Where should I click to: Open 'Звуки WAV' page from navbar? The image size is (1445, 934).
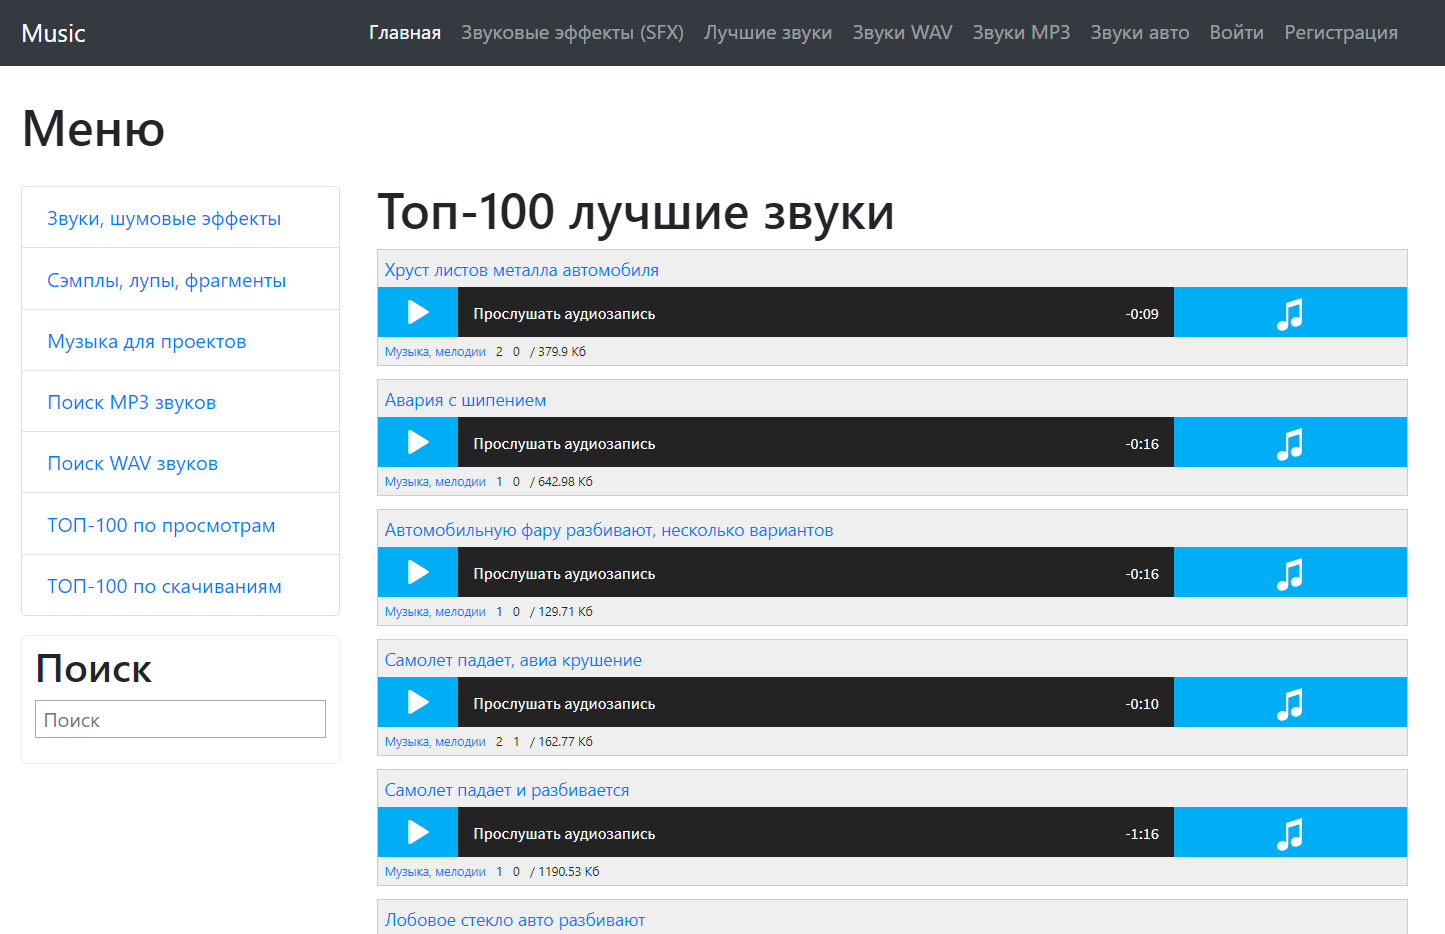[x=902, y=33]
